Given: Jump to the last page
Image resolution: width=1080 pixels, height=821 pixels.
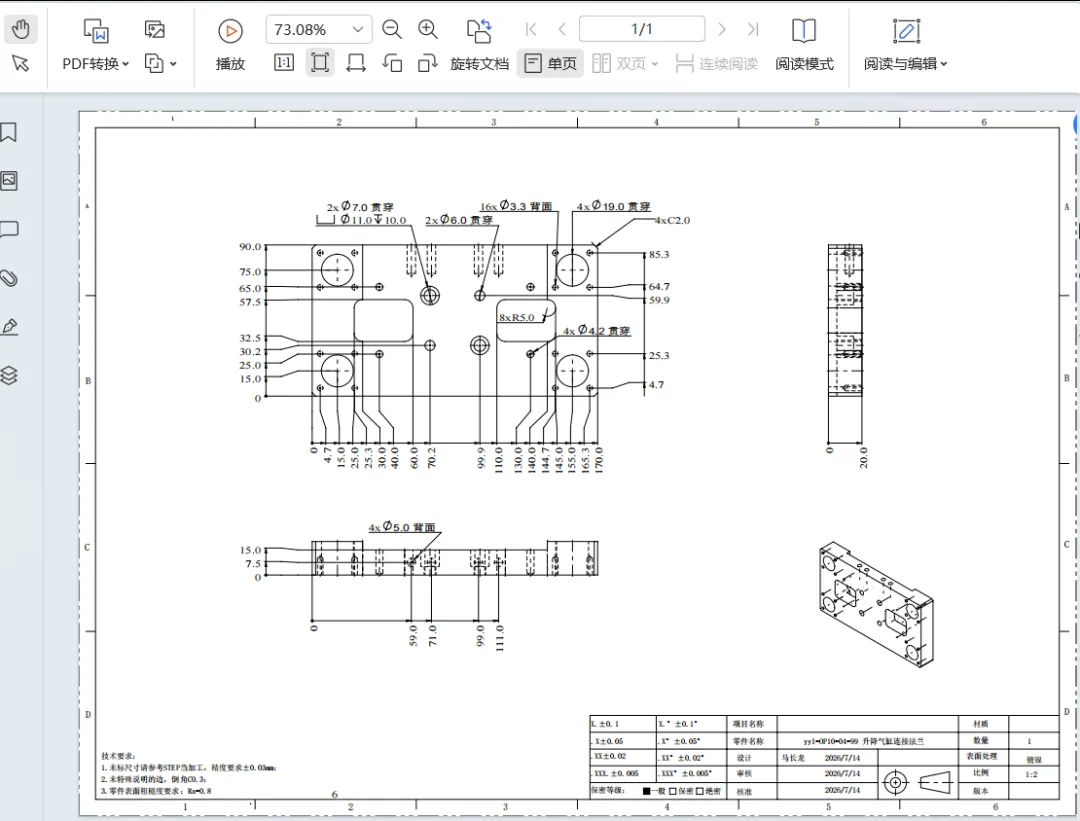Looking at the screenshot, I should (x=753, y=29).
